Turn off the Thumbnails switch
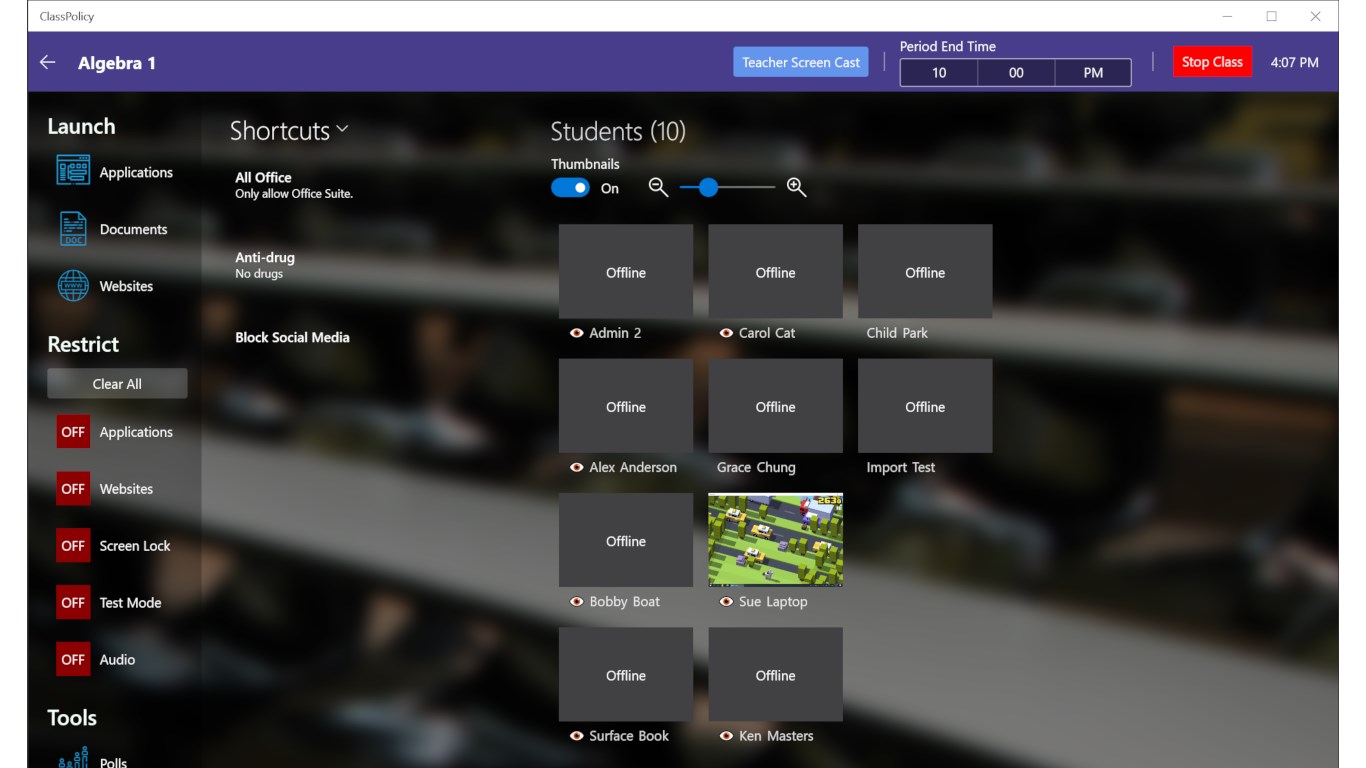The height and width of the screenshot is (768, 1366). click(x=571, y=188)
